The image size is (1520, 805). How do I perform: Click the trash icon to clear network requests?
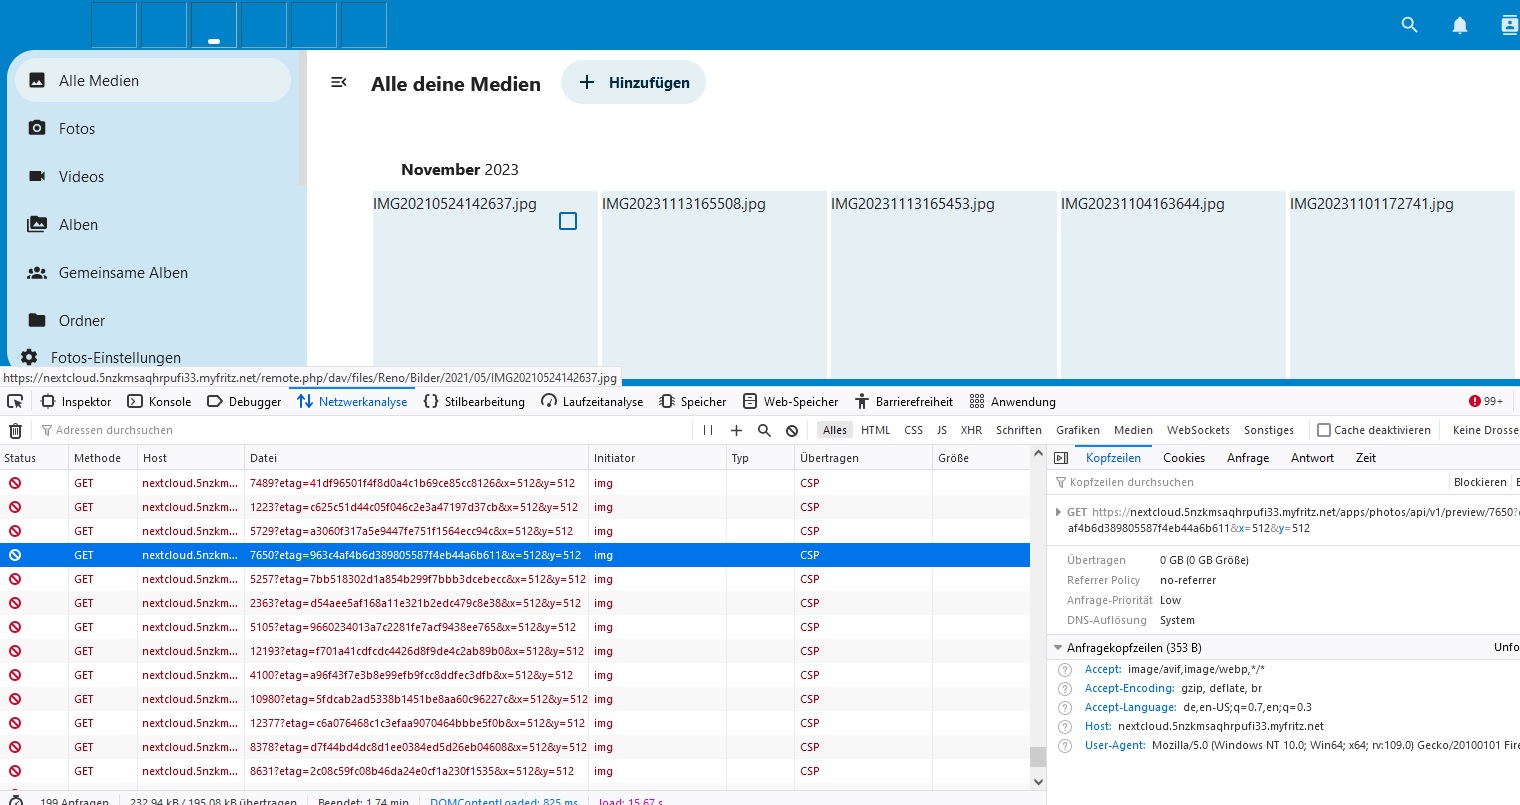[x=15, y=430]
